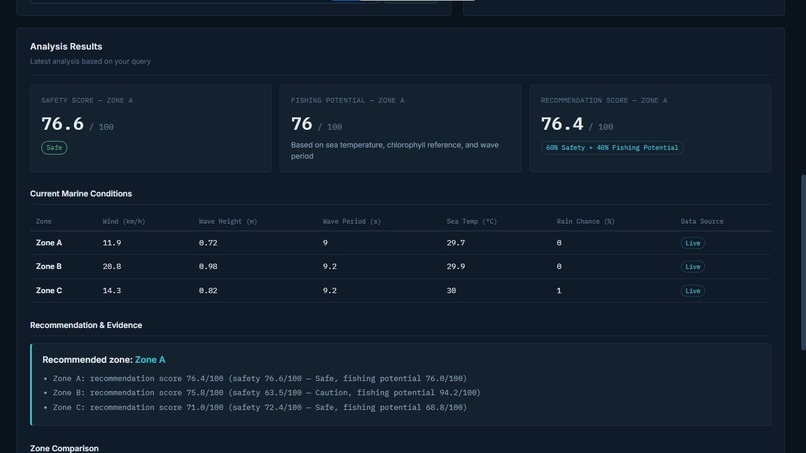This screenshot has width=806, height=453.
Task: Click the Zone C recommendation score 71.0/100 bullet
Action: (x=260, y=407)
